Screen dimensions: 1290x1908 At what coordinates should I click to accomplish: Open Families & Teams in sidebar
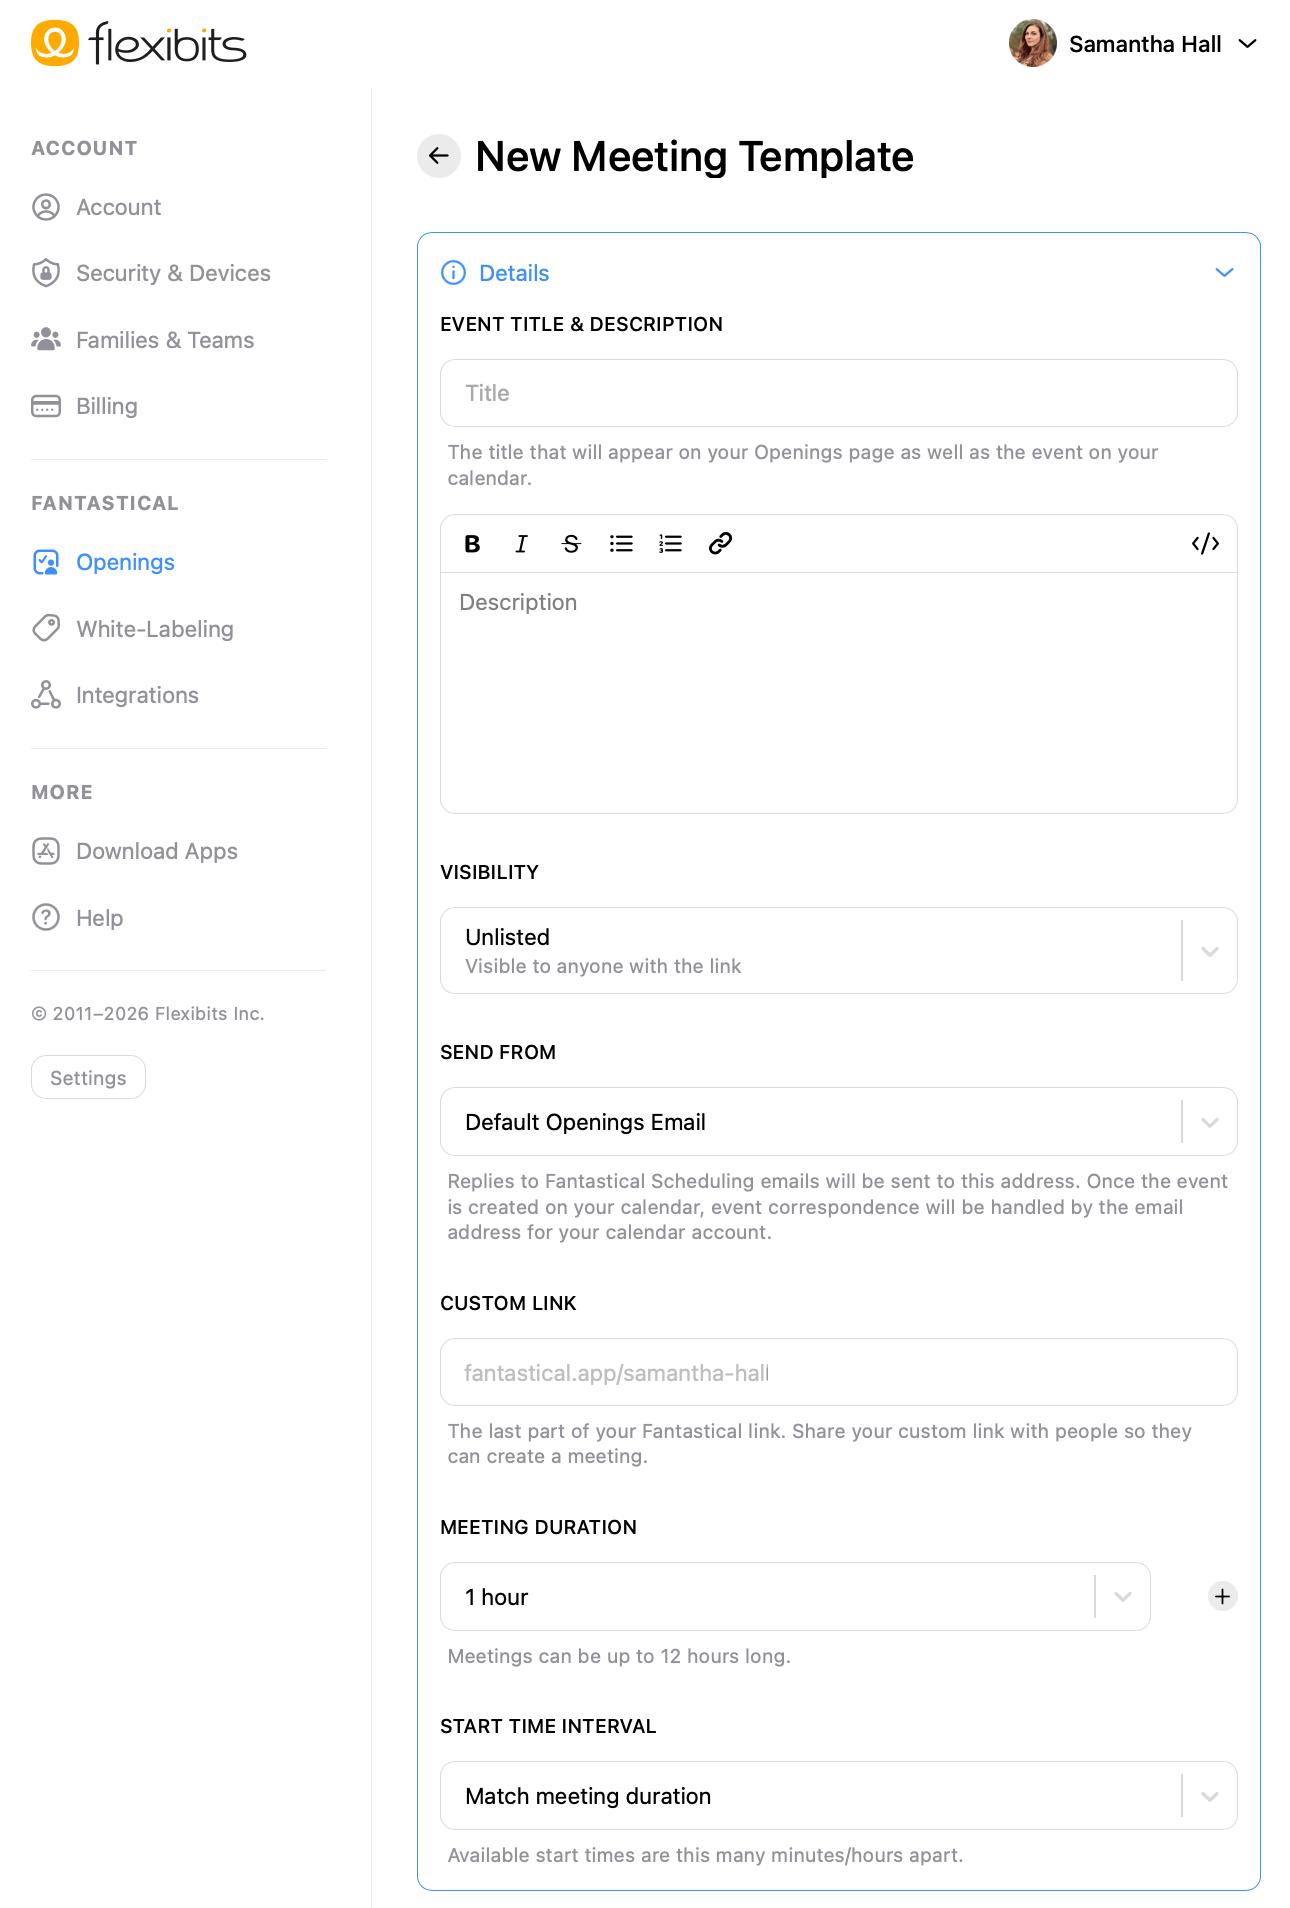coord(143,340)
